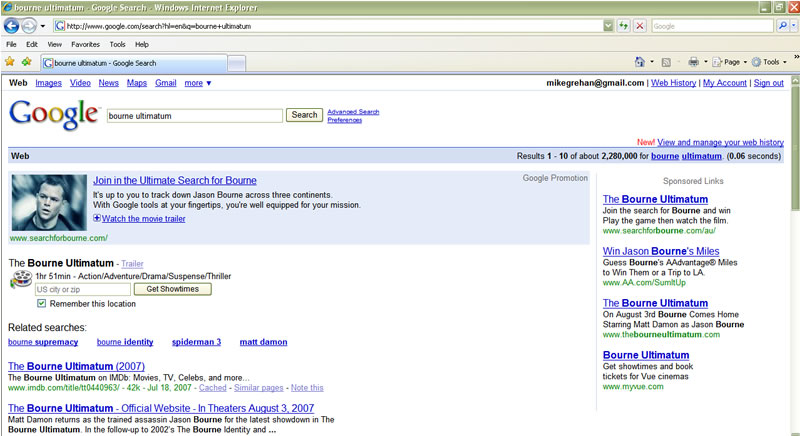Viewport: 800px width, 436px height.
Task: Click the scrollbar up arrow
Action: point(795,80)
